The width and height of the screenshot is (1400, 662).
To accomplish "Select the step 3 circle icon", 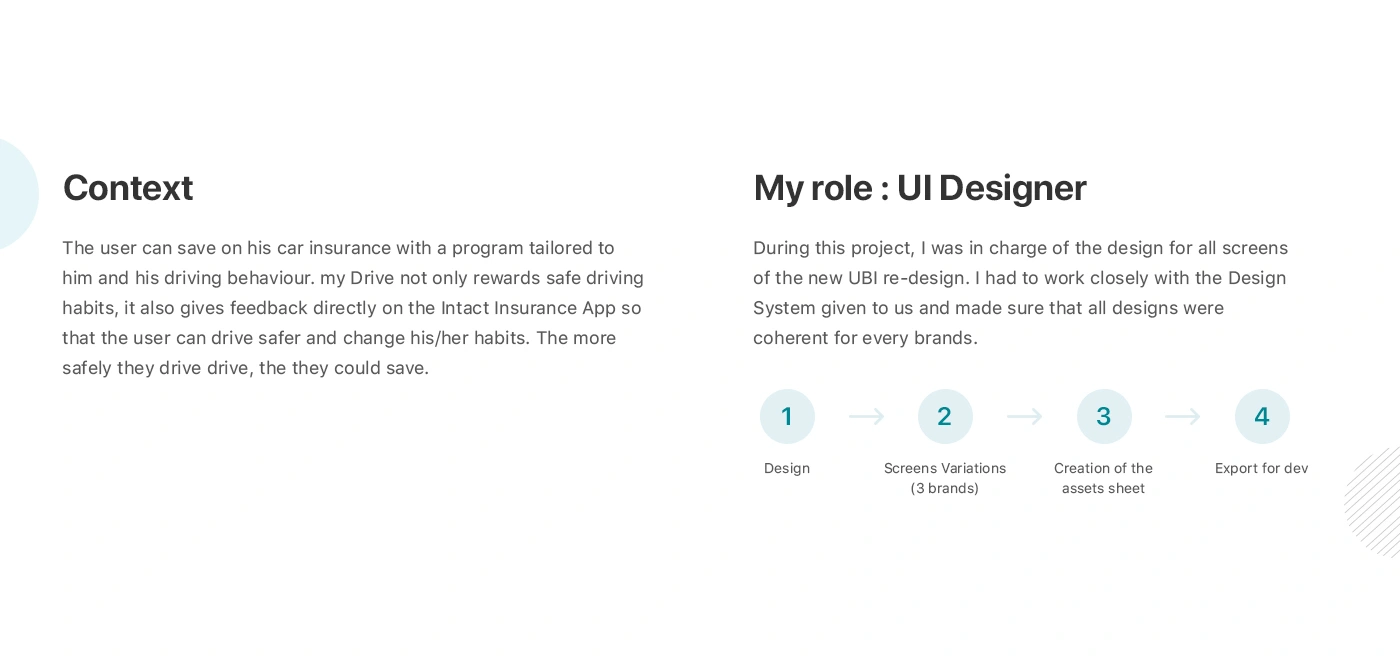I will [1104, 417].
